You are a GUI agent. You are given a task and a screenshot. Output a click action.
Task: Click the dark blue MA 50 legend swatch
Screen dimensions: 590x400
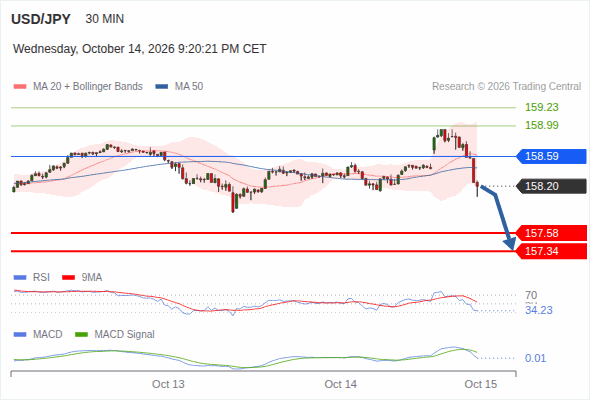click(x=162, y=87)
